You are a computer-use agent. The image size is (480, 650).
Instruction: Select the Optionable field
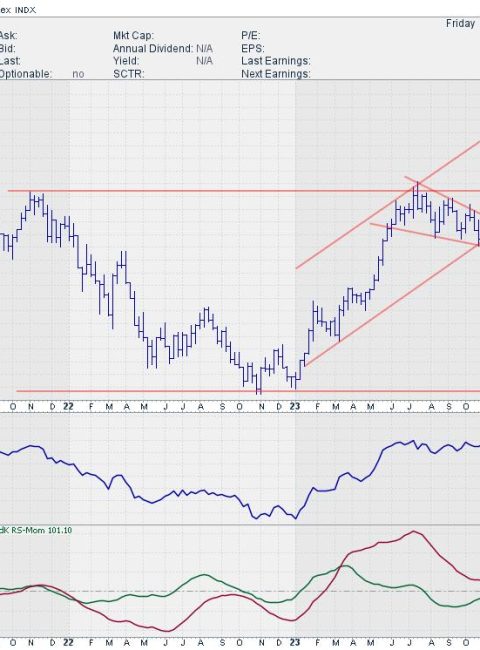coord(41,74)
